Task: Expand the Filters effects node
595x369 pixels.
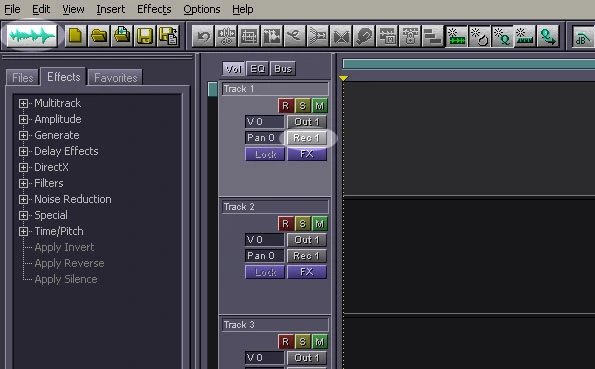Action: tap(24, 183)
